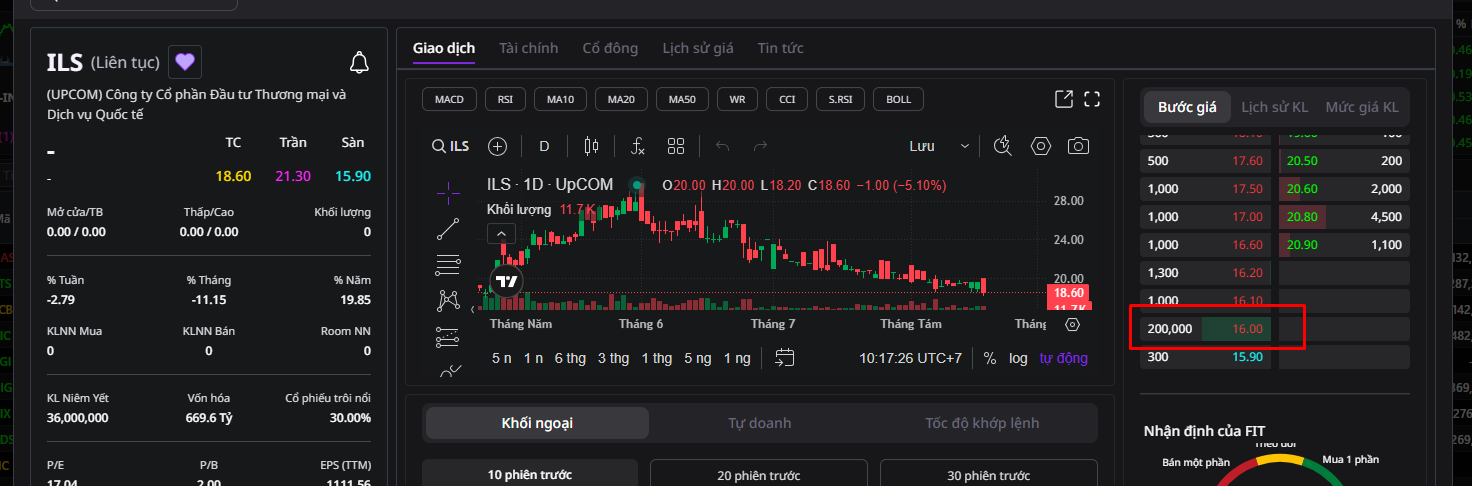Toggle the BOLL indicator button
Screen dimensions: 1472x486
pos(898,99)
